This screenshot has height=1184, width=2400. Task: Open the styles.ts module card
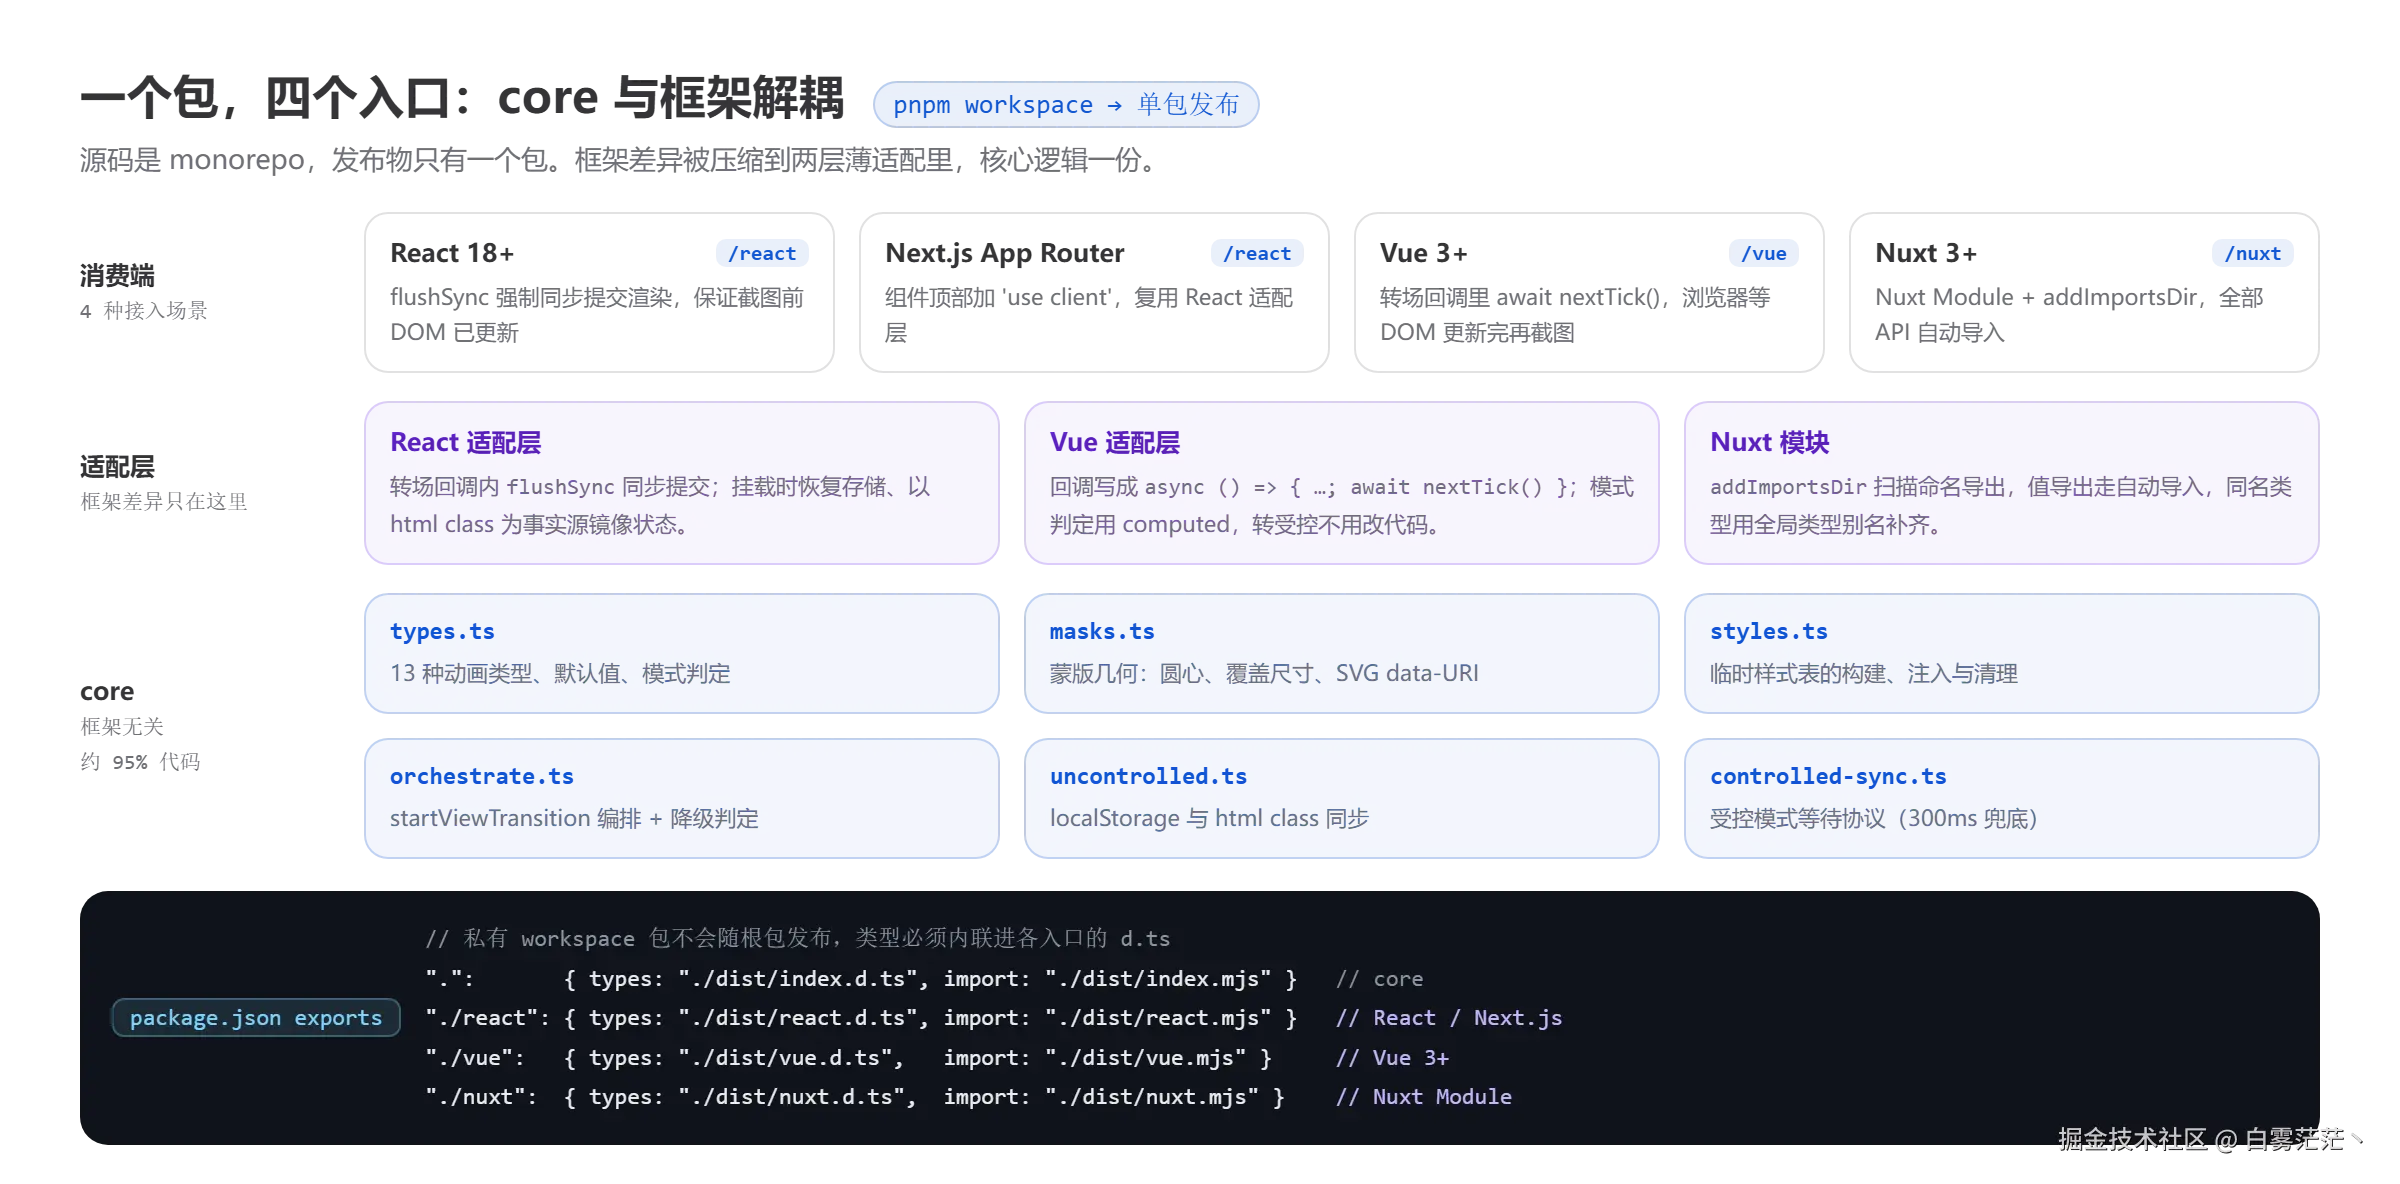[2002, 653]
